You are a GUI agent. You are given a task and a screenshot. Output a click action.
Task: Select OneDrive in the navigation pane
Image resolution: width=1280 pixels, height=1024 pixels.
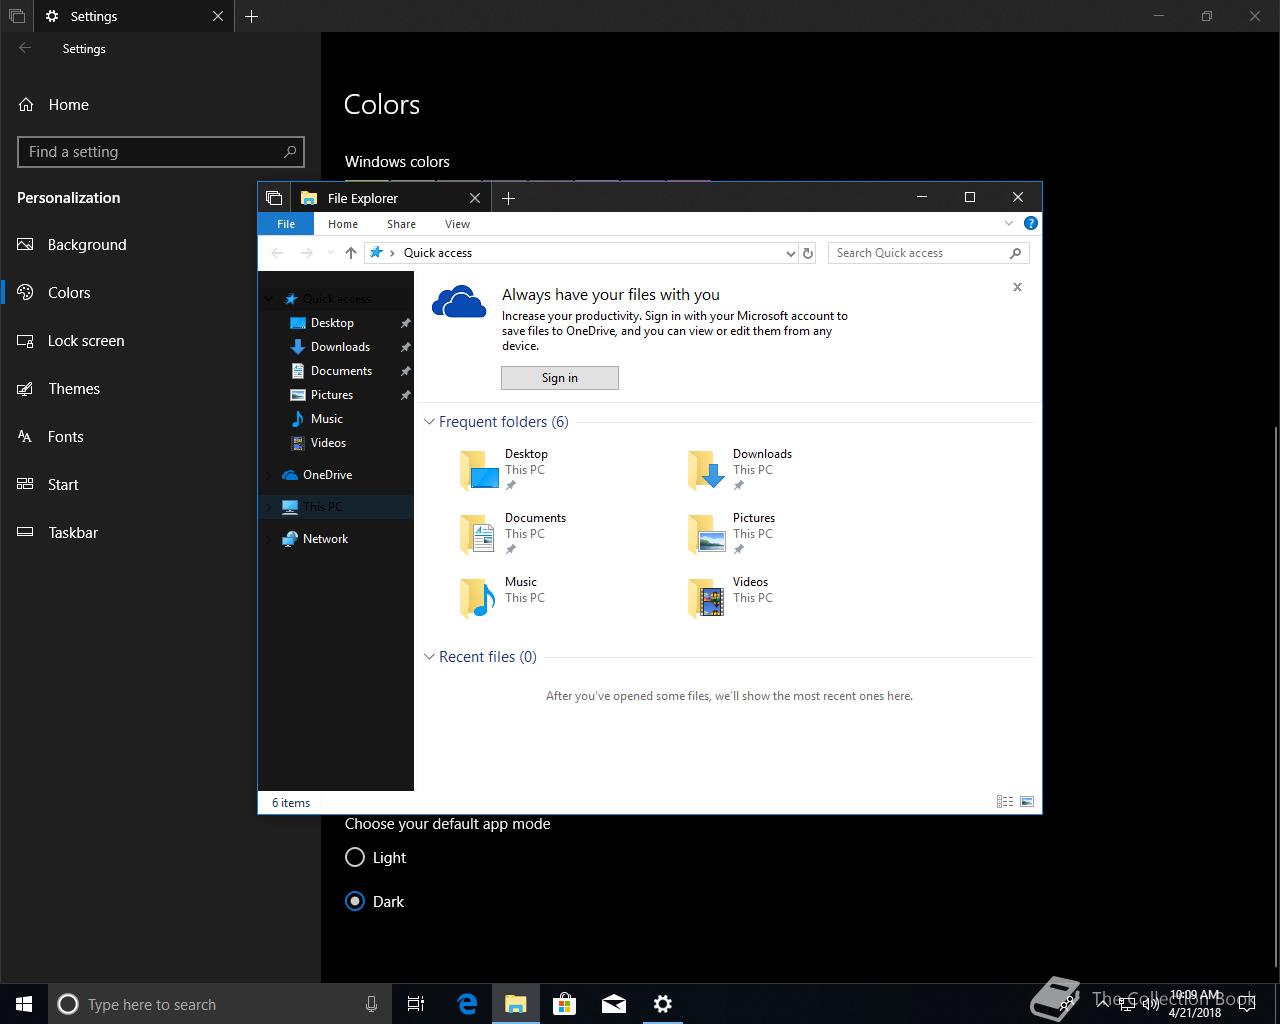click(x=336, y=475)
